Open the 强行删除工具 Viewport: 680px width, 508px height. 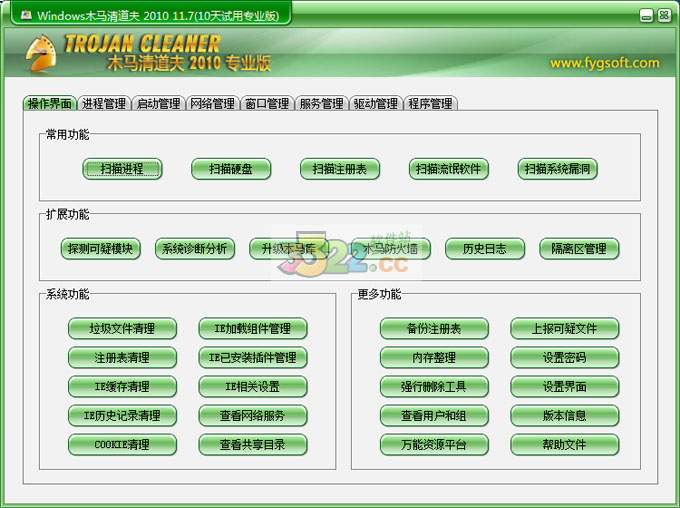click(x=434, y=387)
